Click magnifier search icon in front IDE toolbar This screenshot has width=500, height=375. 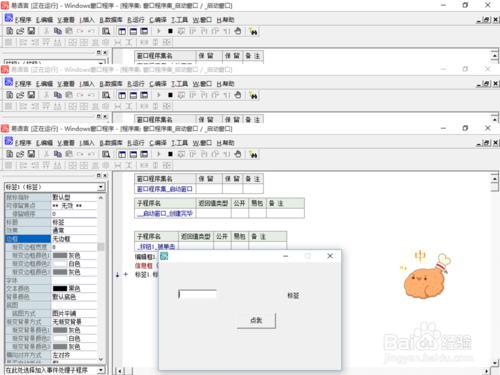[106, 154]
